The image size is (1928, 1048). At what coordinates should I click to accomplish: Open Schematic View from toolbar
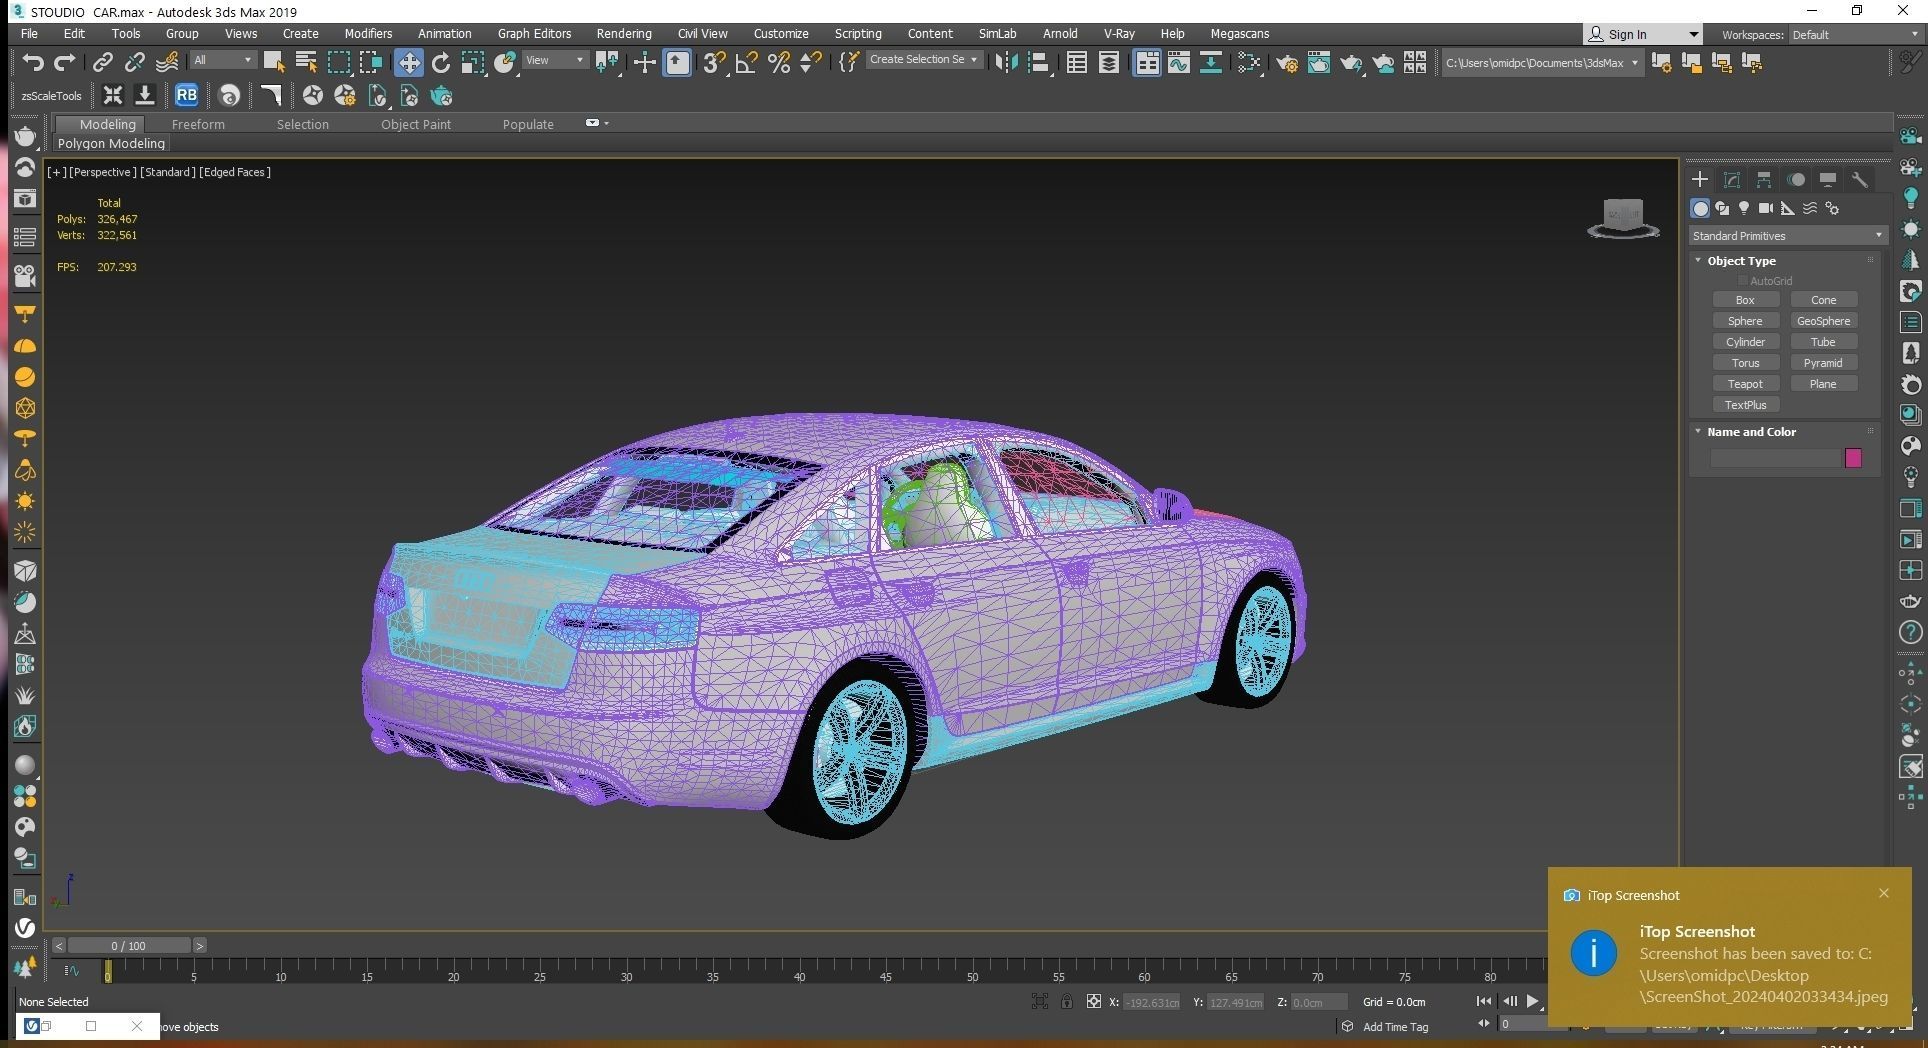coord(1211,62)
